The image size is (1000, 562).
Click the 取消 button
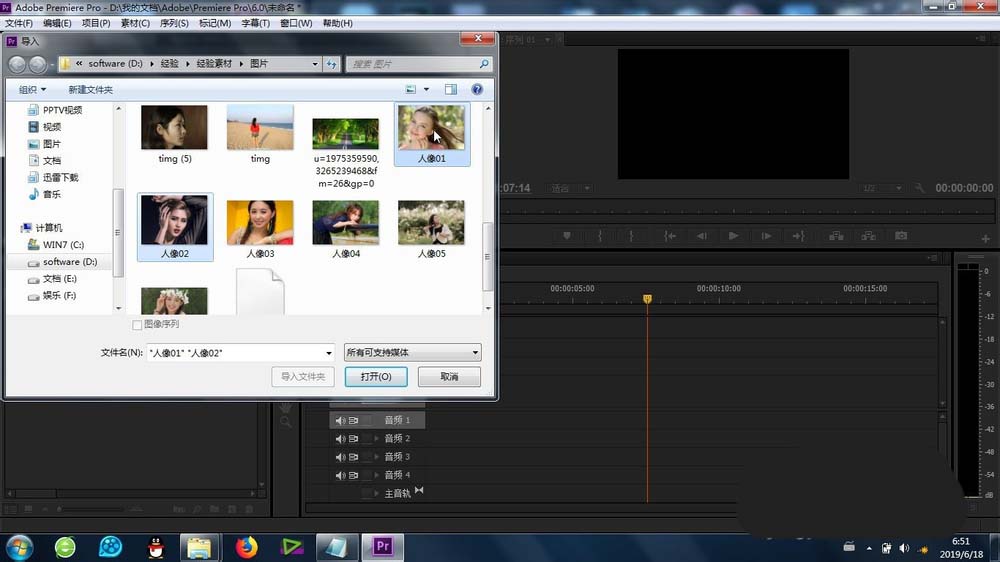pos(449,377)
